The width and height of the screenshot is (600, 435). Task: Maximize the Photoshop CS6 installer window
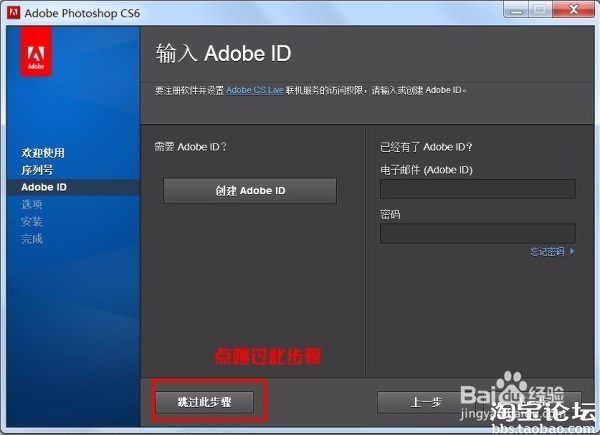click(x=540, y=10)
